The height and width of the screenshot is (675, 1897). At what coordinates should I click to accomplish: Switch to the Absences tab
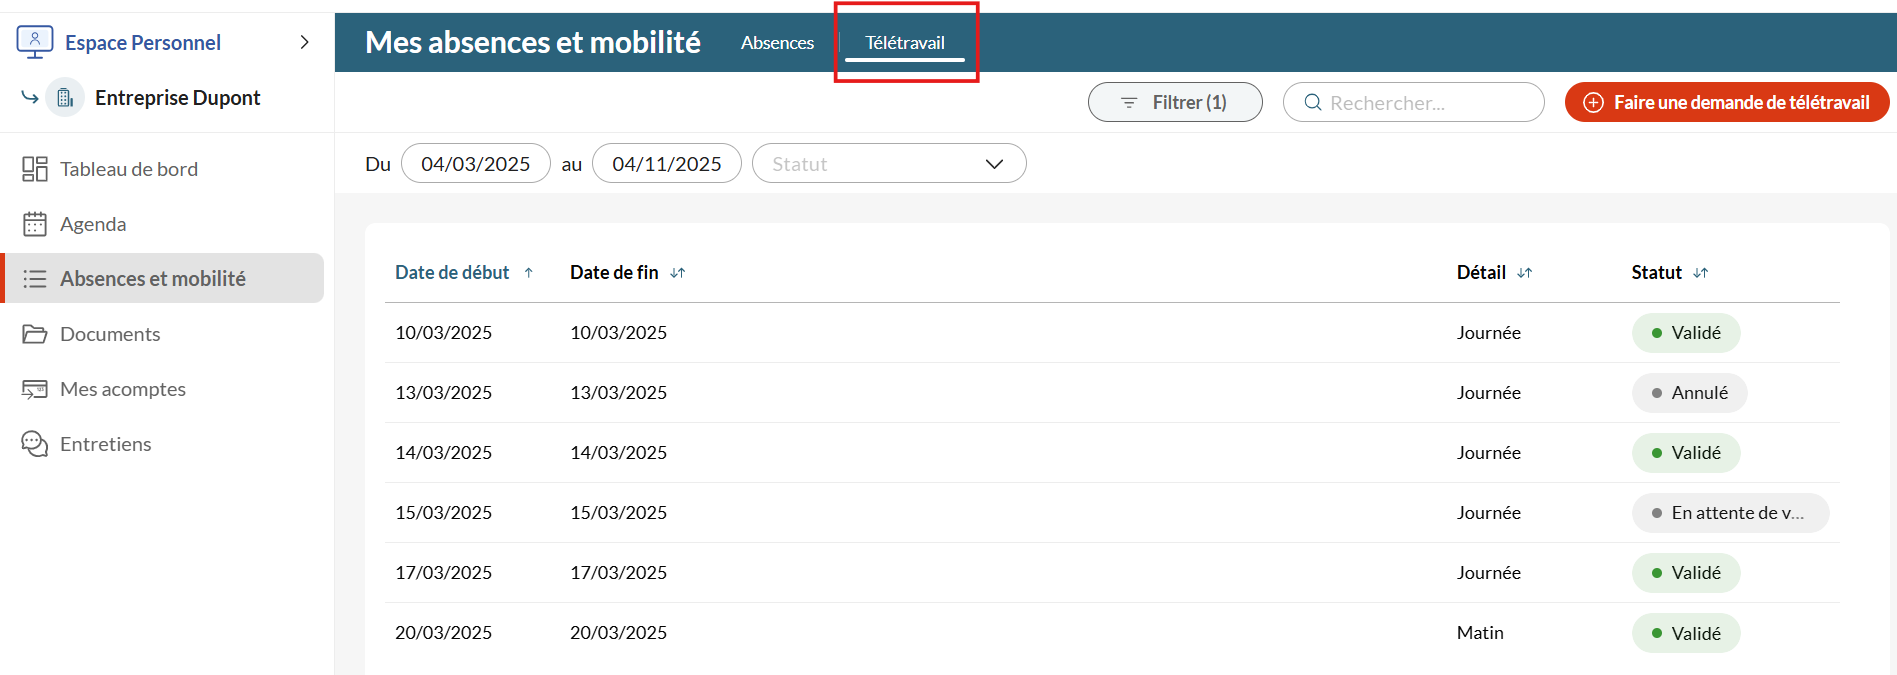tap(777, 43)
